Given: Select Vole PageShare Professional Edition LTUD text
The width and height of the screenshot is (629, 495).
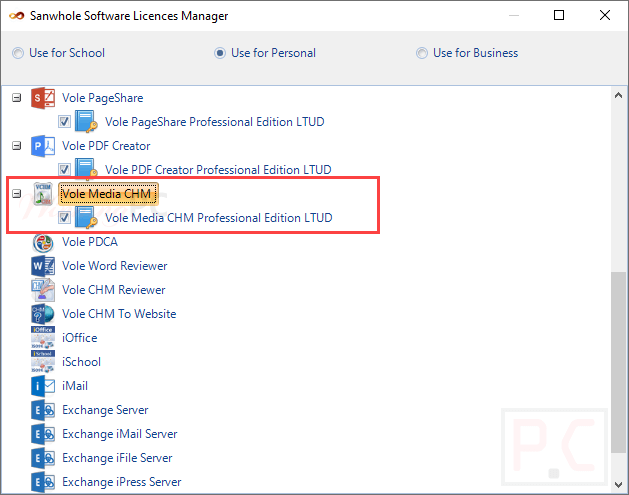Looking at the screenshot, I should (215, 122).
